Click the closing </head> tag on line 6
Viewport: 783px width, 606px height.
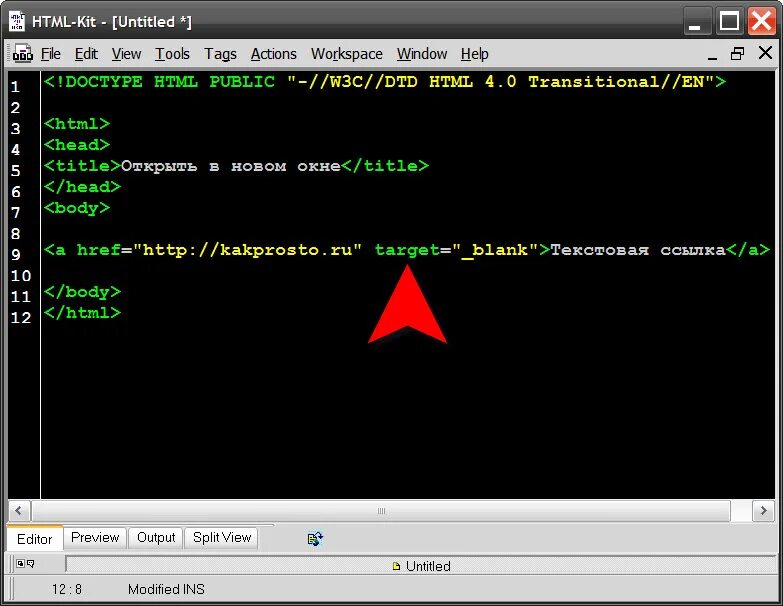82,187
